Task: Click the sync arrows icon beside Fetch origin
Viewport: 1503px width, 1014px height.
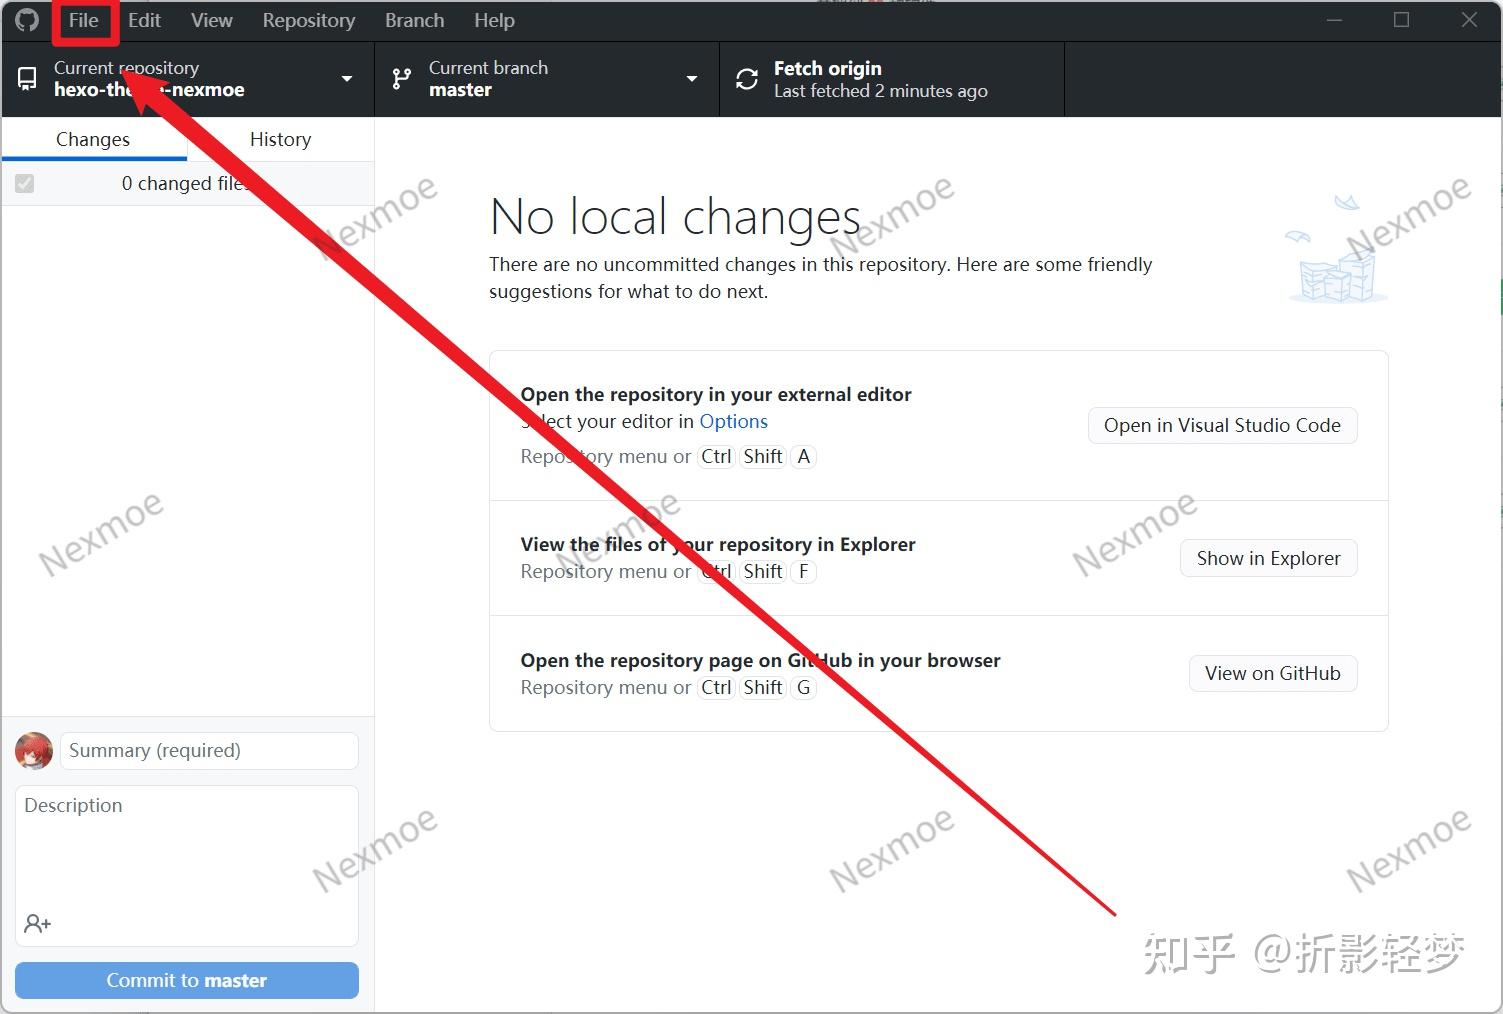Action: pyautogui.click(x=747, y=79)
